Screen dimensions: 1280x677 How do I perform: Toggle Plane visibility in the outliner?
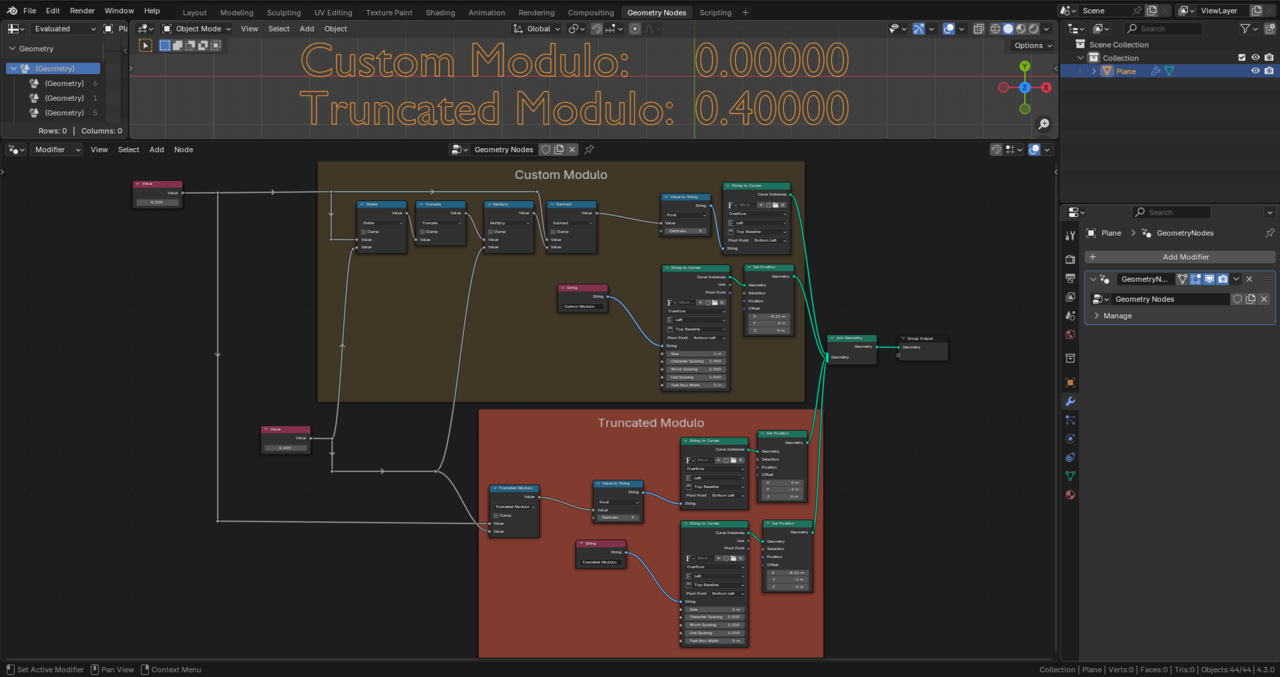tap(1255, 71)
